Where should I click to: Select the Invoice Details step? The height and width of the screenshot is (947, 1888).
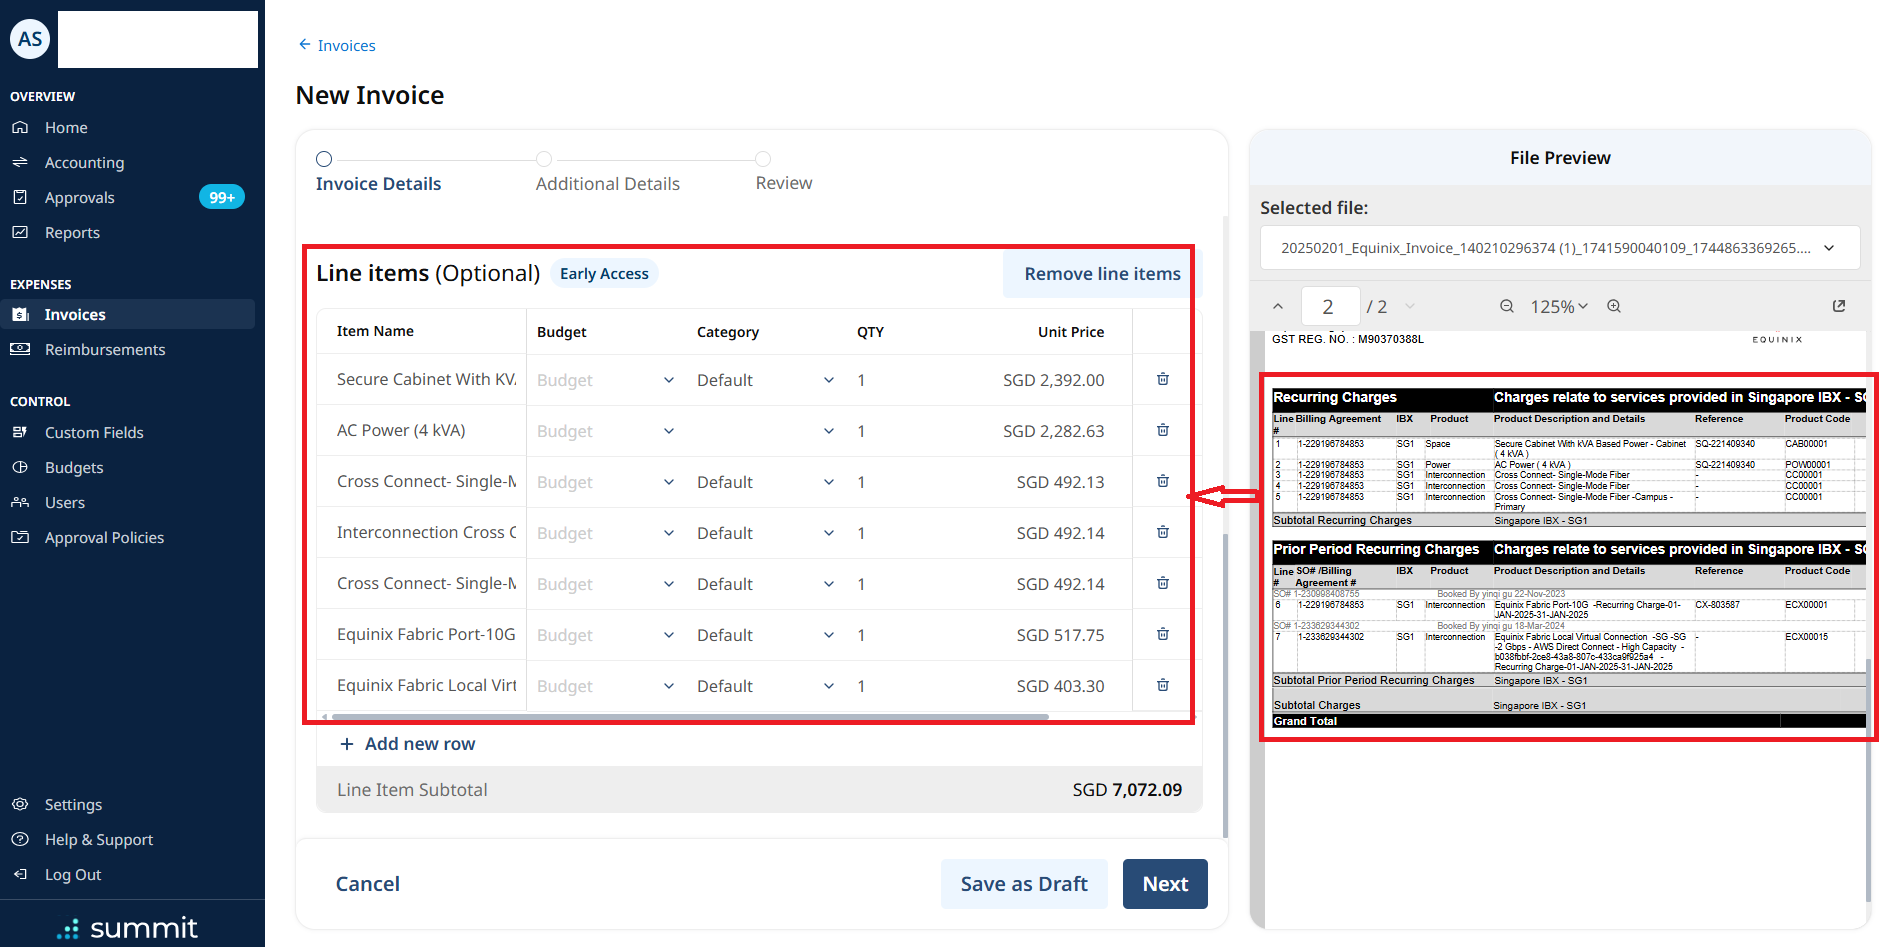(378, 184)
